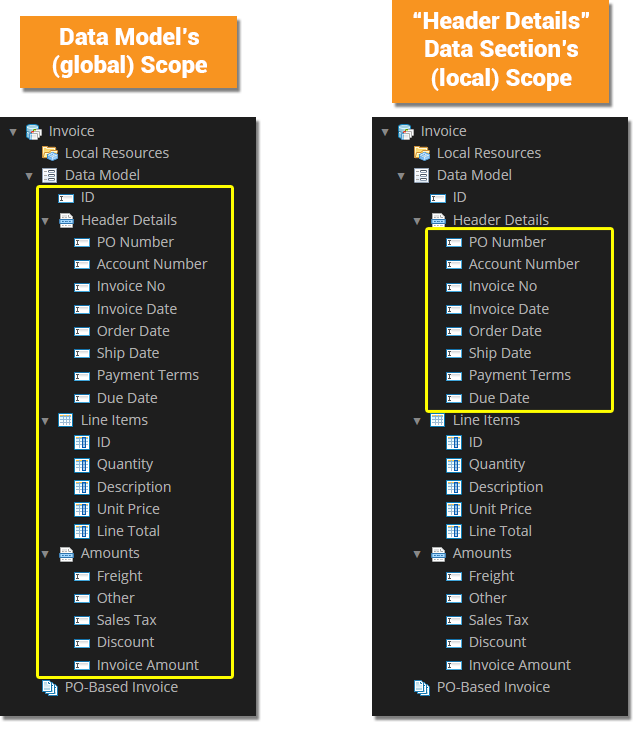643x730 pixels.
Task: Click the Amounts section icon in right tree
Action: click(x=438, y=553)
